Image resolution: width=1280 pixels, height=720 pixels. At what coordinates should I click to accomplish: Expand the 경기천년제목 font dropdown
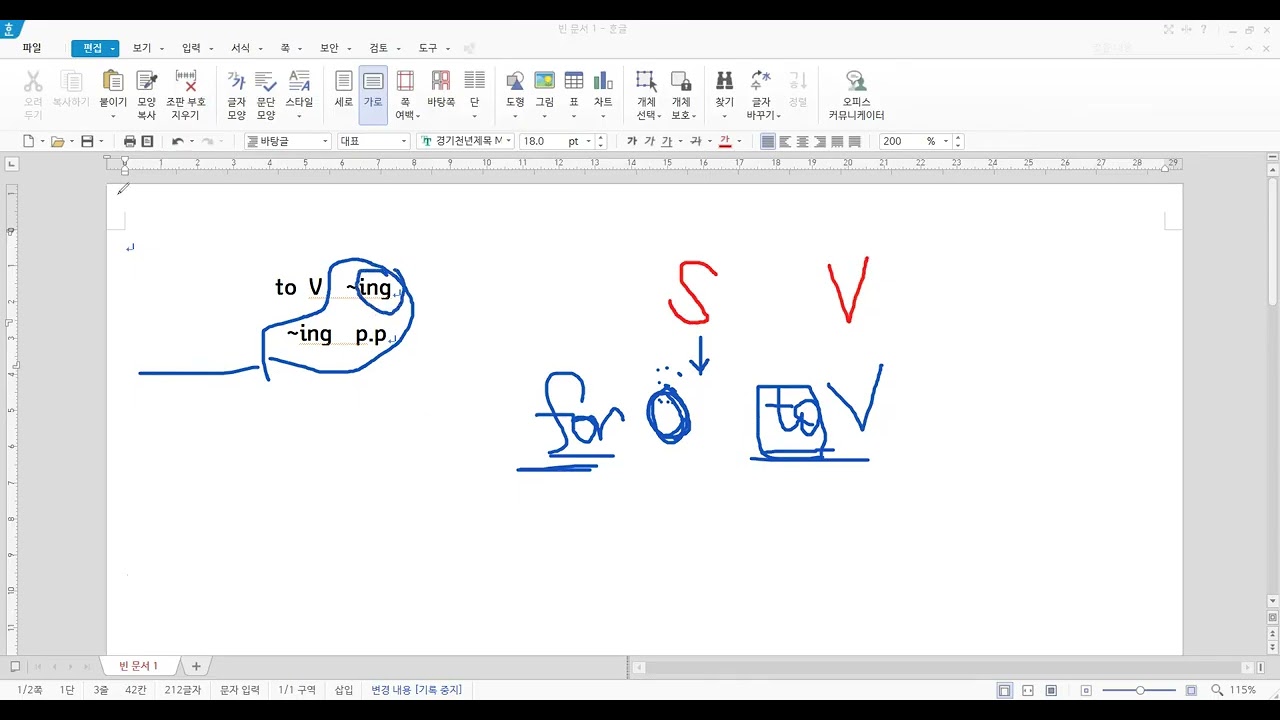coord(509,141)
